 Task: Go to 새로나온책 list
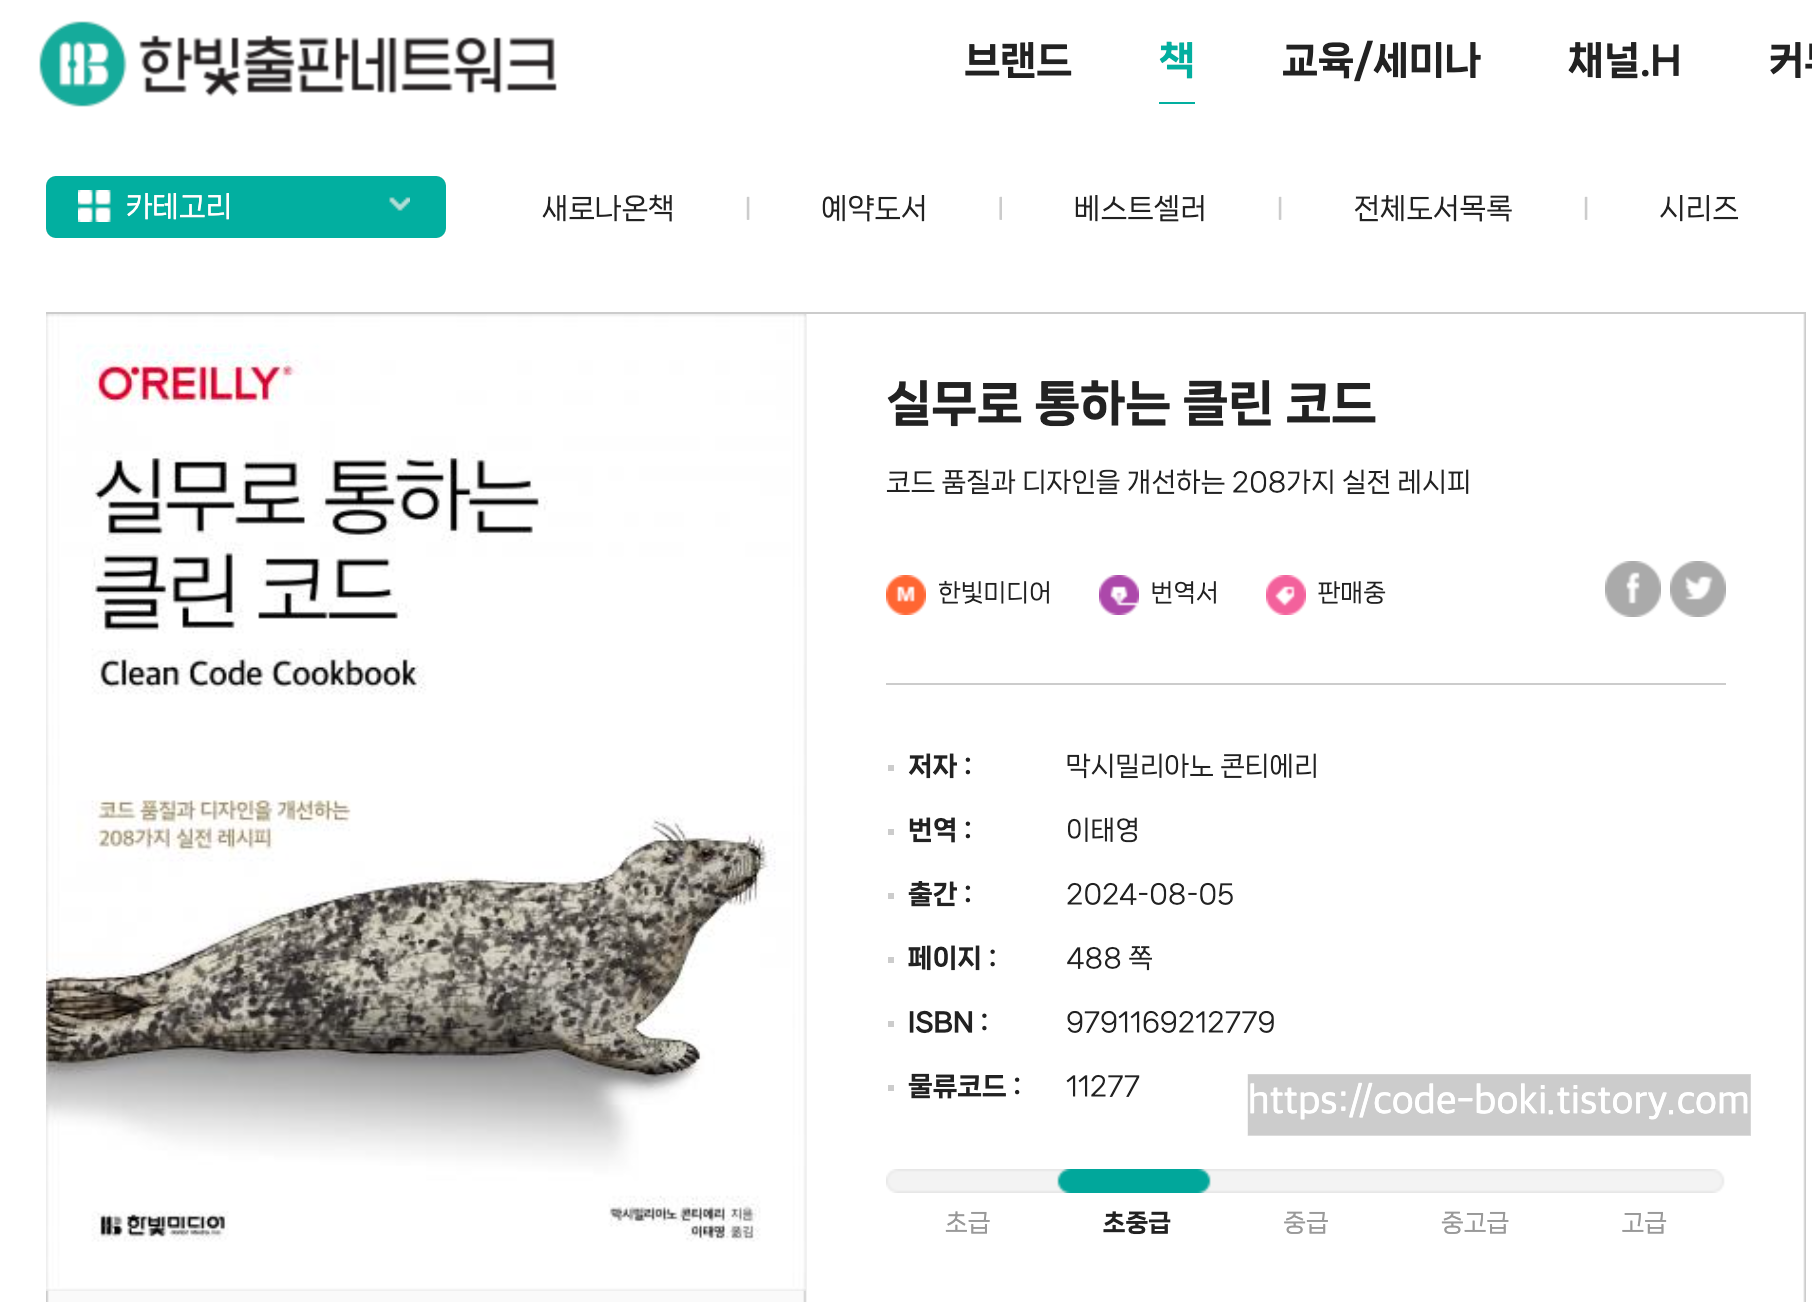pos(608,208)
